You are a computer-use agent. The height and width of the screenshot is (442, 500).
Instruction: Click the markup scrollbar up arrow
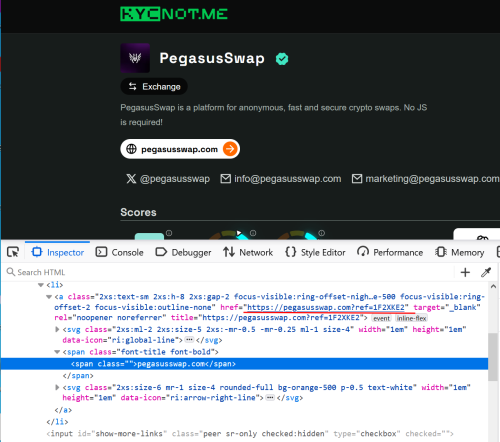(x=493, y=286)
